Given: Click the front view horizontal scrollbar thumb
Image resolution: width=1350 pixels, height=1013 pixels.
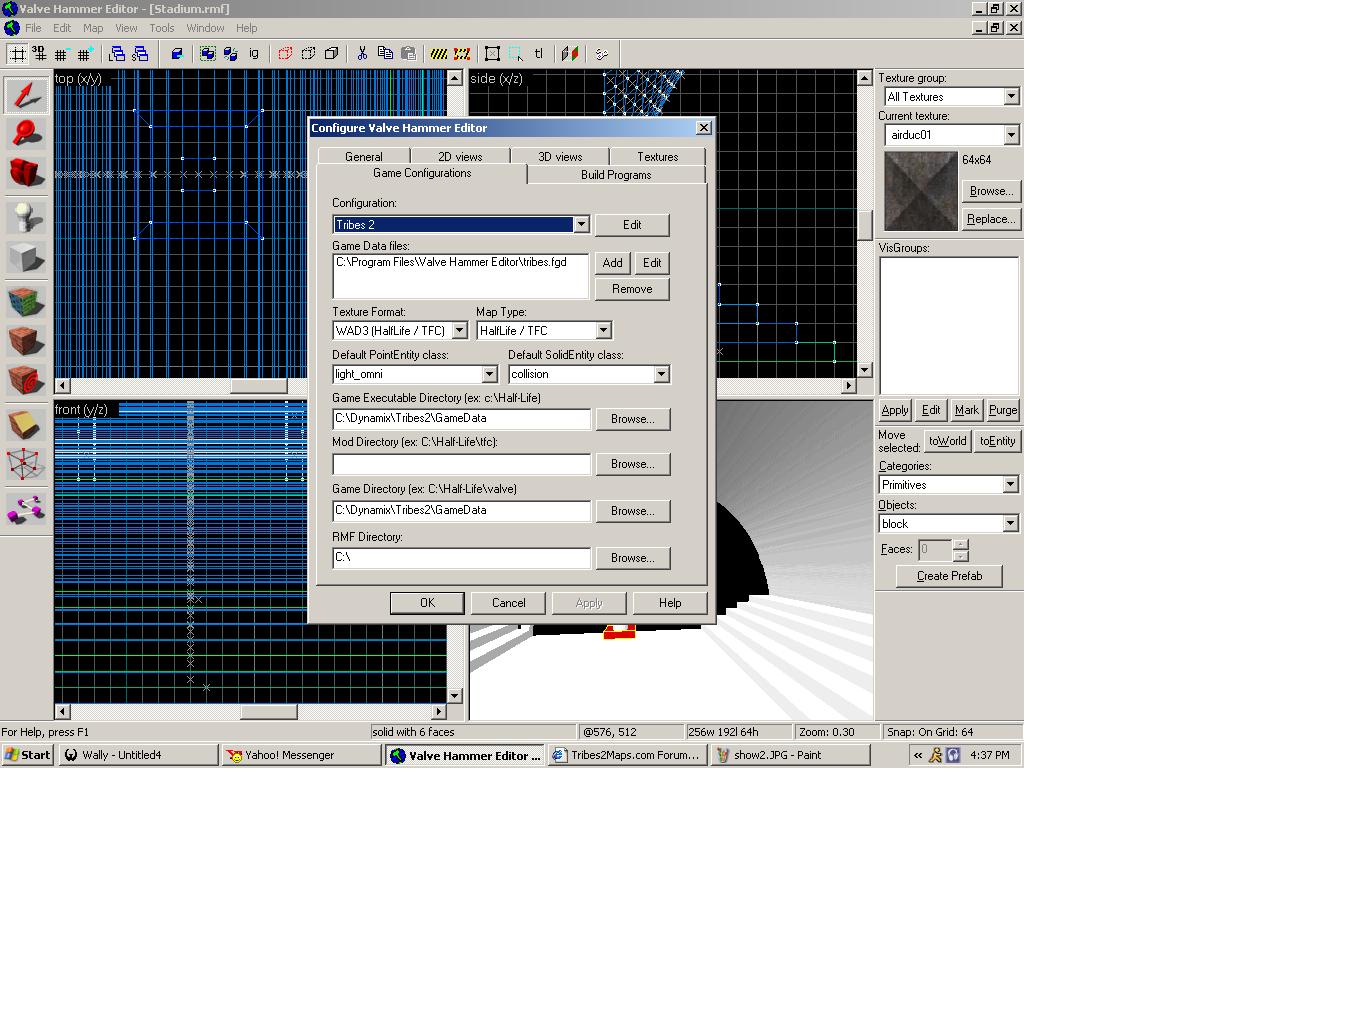Looking at the screenshot, I should pyautogui.click(x=269, y=712).
